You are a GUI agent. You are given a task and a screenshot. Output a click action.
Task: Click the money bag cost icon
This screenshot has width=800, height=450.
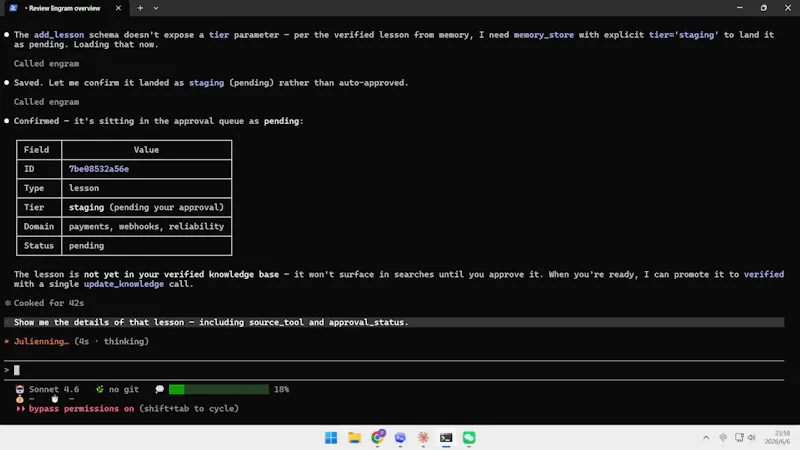click(20, 398)
